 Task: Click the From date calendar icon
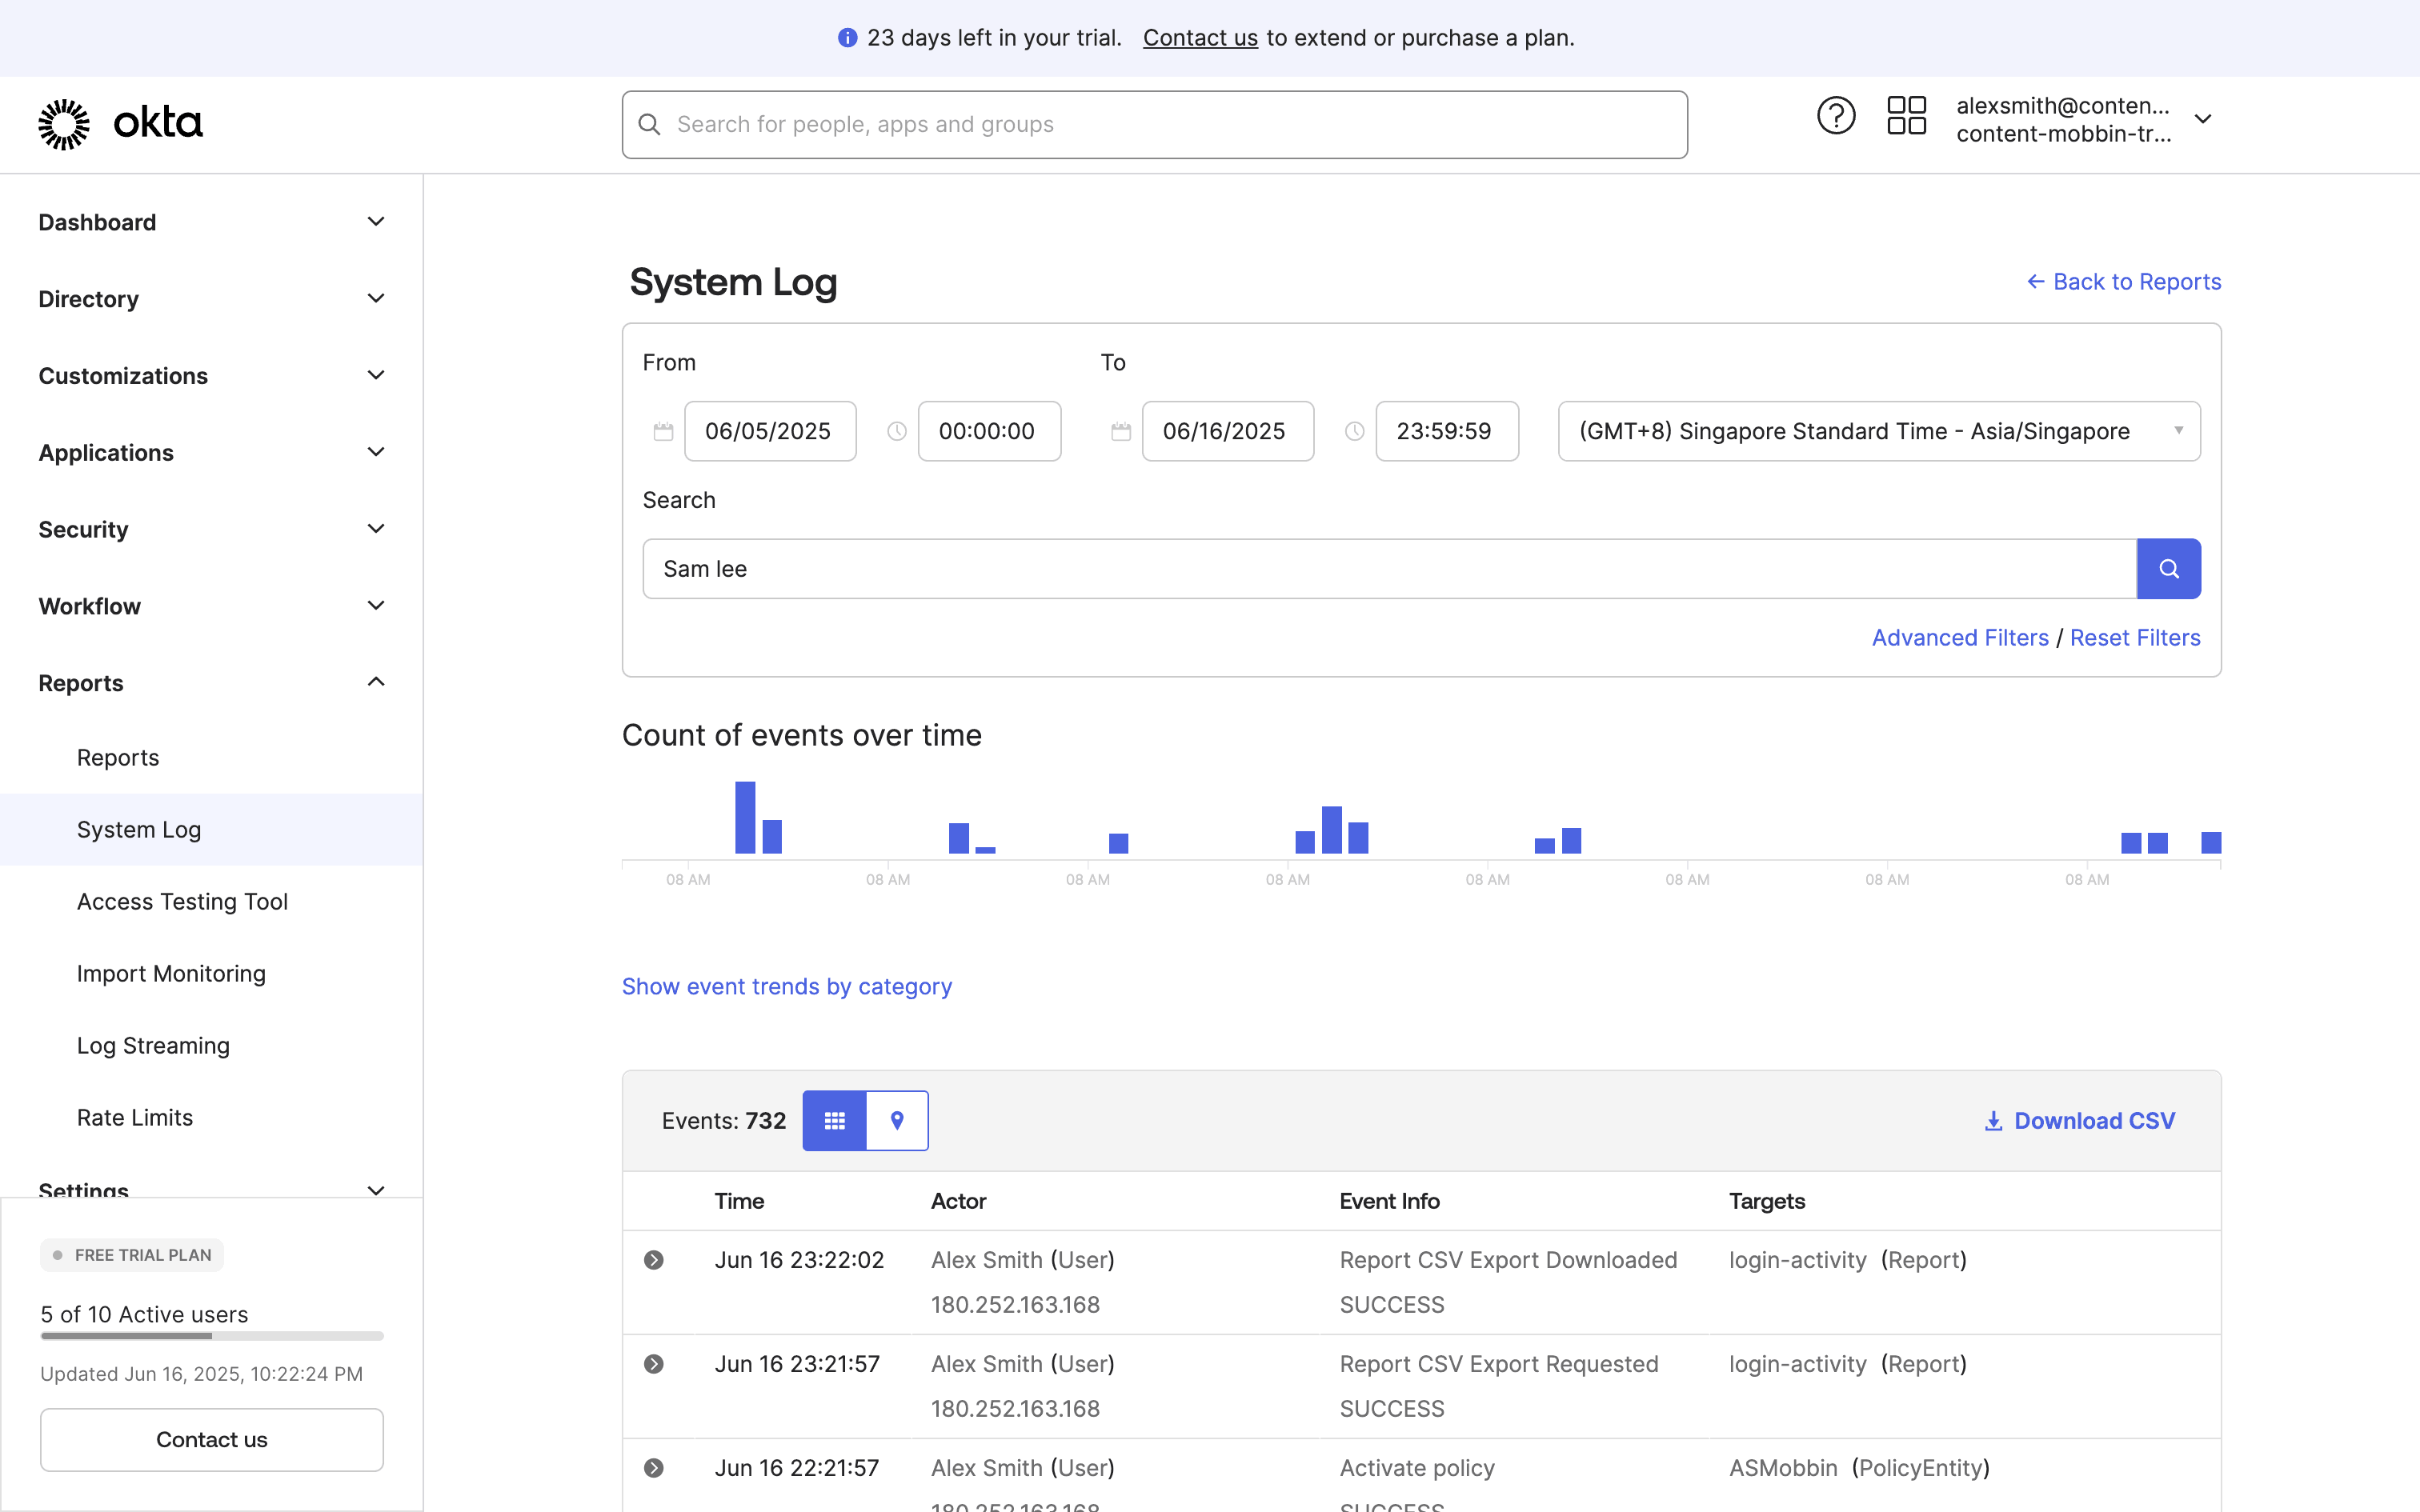pyautogui.click(x=663, y=431)
